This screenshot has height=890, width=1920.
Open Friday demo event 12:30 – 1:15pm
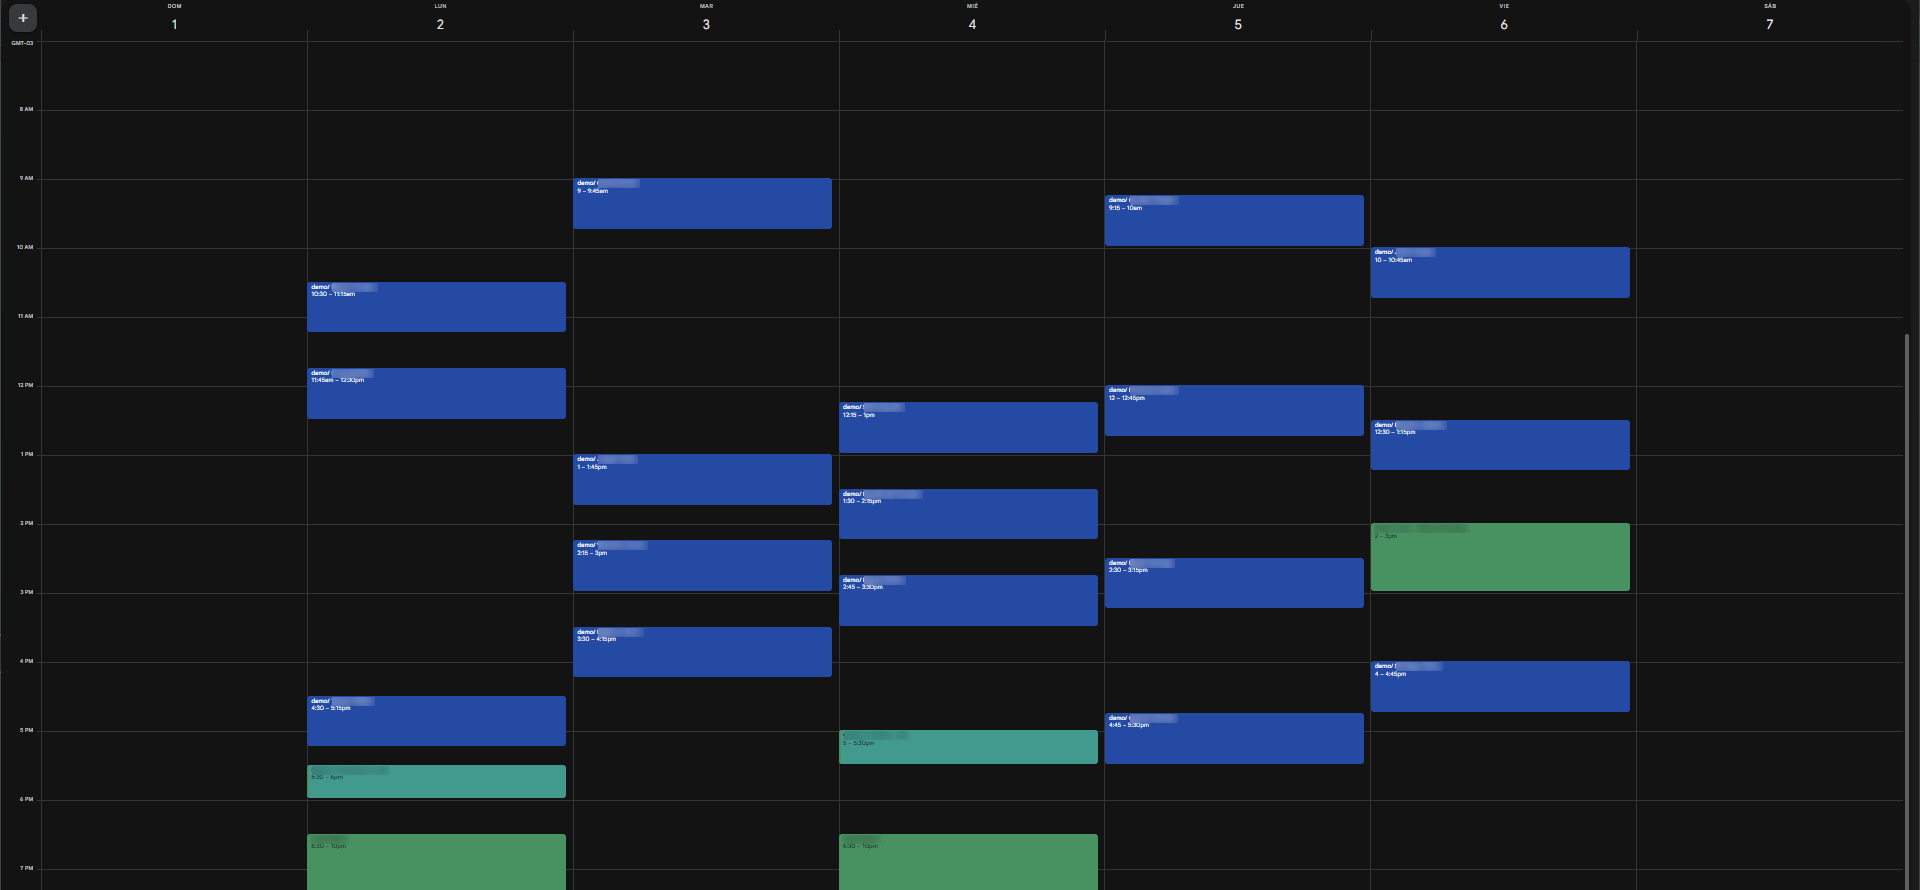[x=1500, y=445]
